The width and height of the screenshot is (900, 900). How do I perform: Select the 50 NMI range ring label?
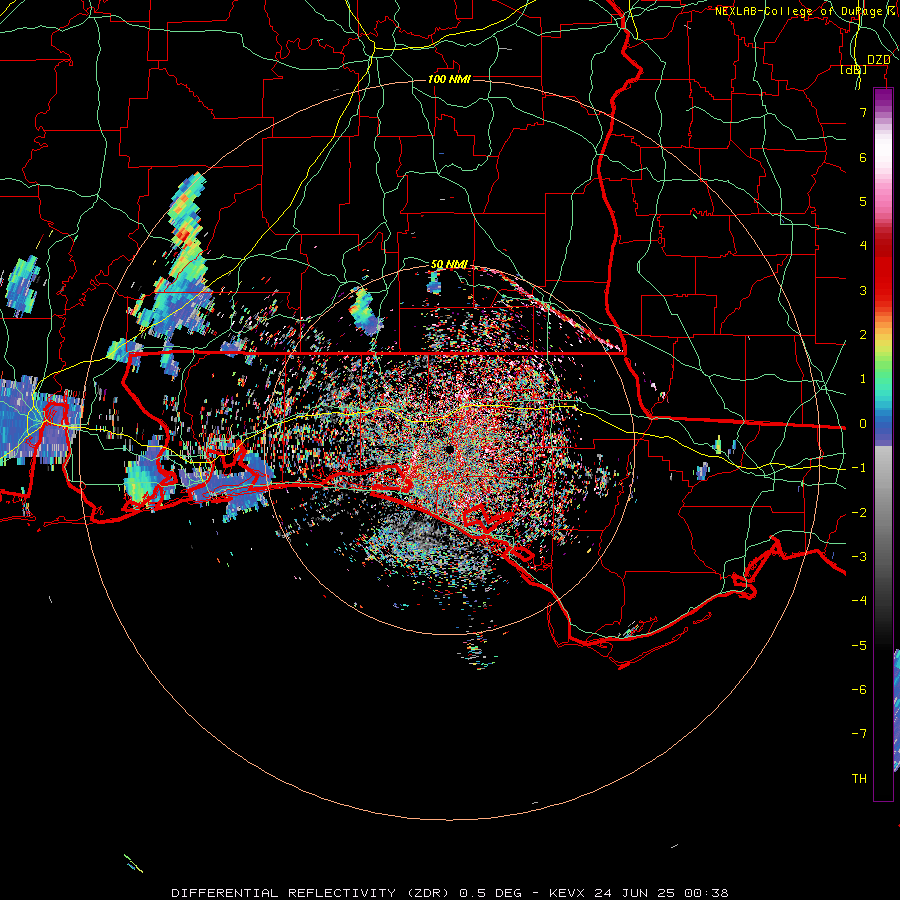click(449, 264)
